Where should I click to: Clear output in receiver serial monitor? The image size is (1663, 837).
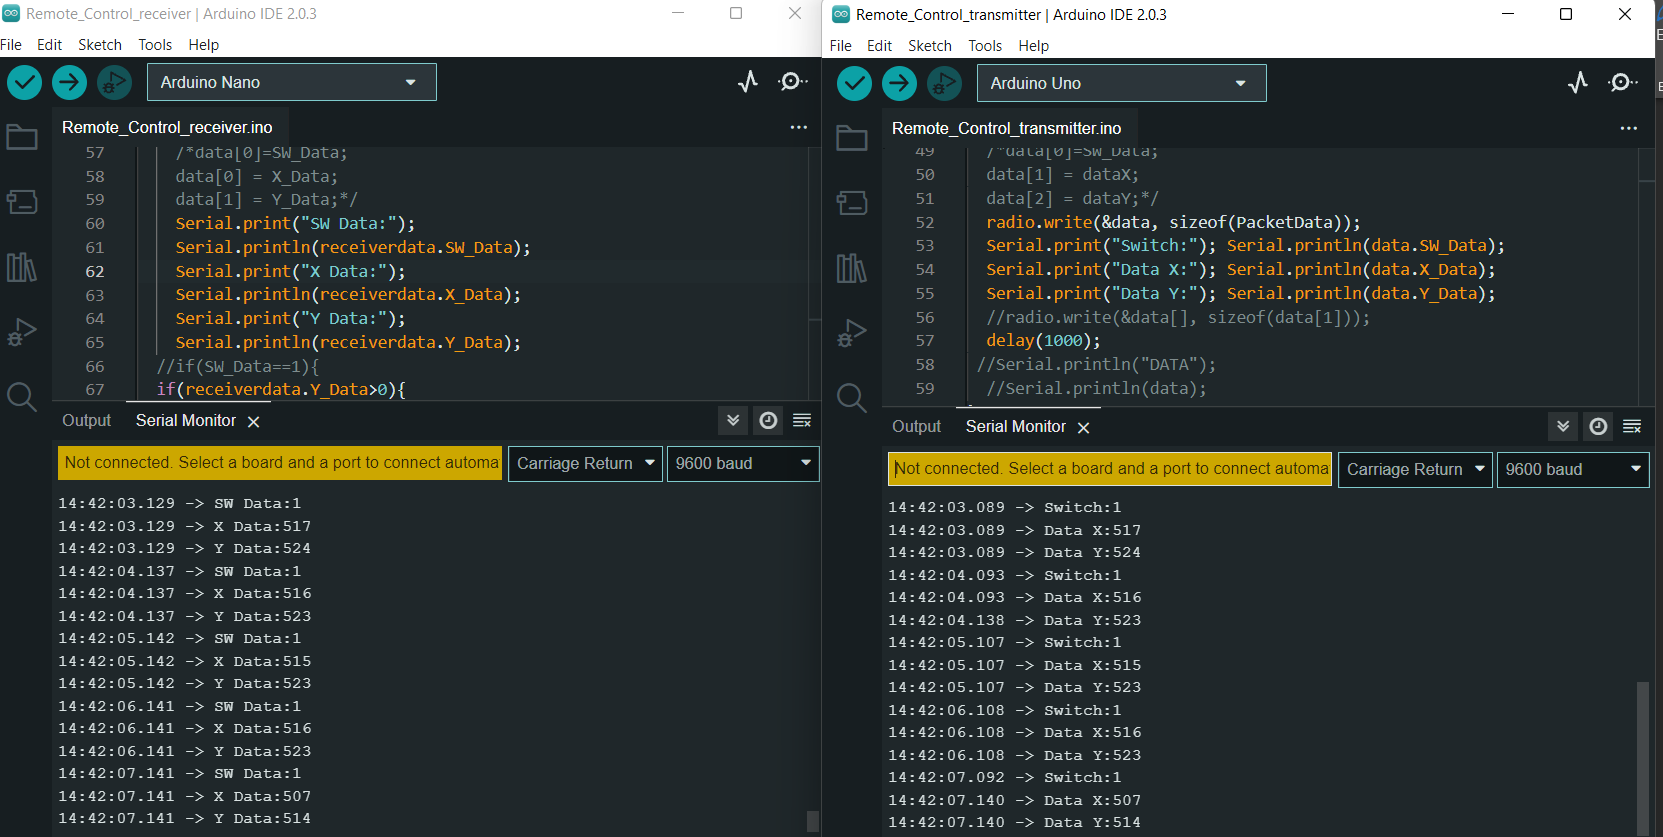[x=802, y=420]
